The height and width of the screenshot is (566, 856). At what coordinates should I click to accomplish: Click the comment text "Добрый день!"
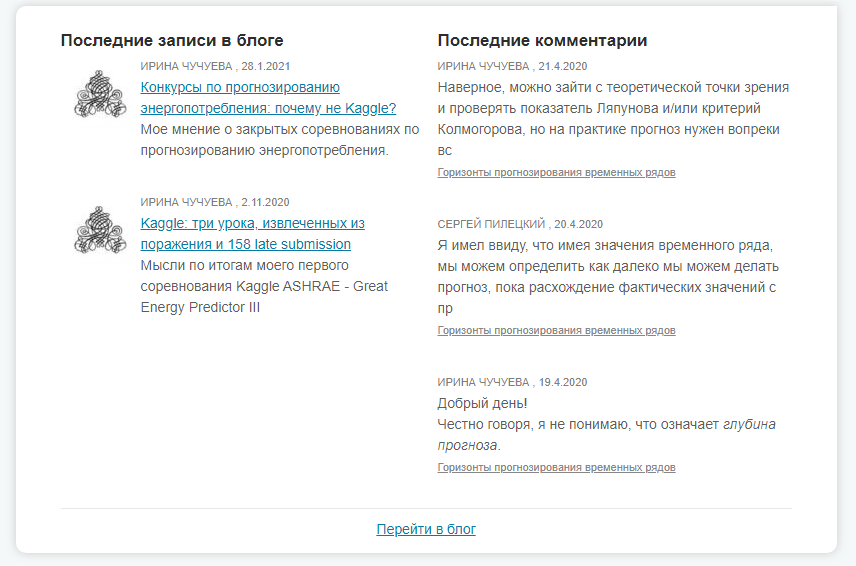tap(482, 404)
